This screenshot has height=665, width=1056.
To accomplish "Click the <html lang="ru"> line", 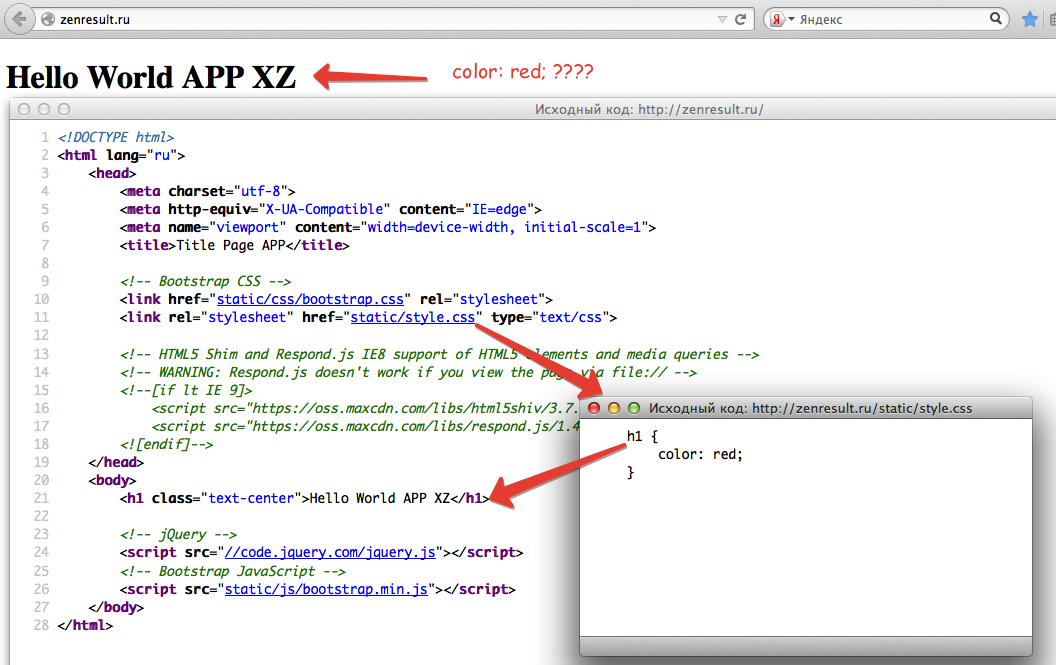I will (121, 156).
